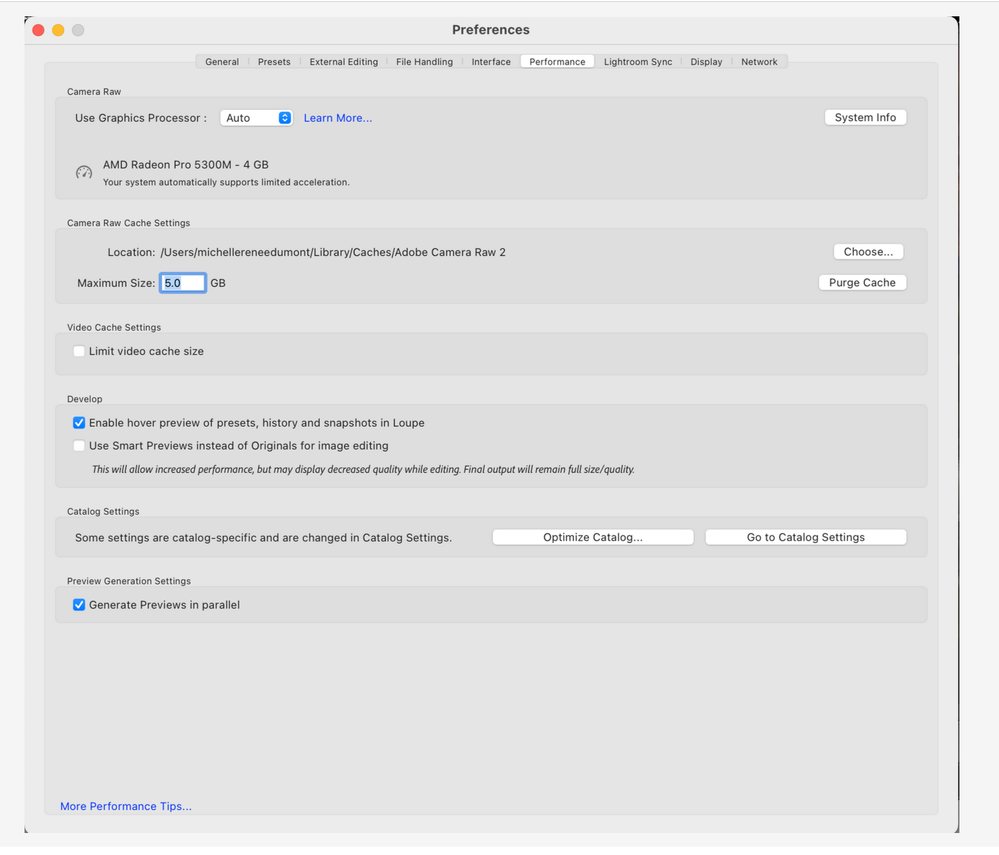Screen dimensions: 999x855
Task: Click the blue arrows on Auto selector
Action: click(285, 118)
